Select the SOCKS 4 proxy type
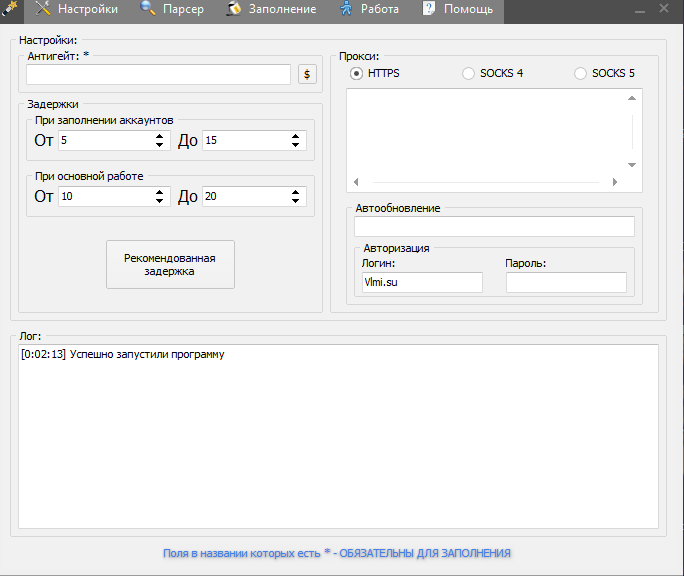 (469, 73)
